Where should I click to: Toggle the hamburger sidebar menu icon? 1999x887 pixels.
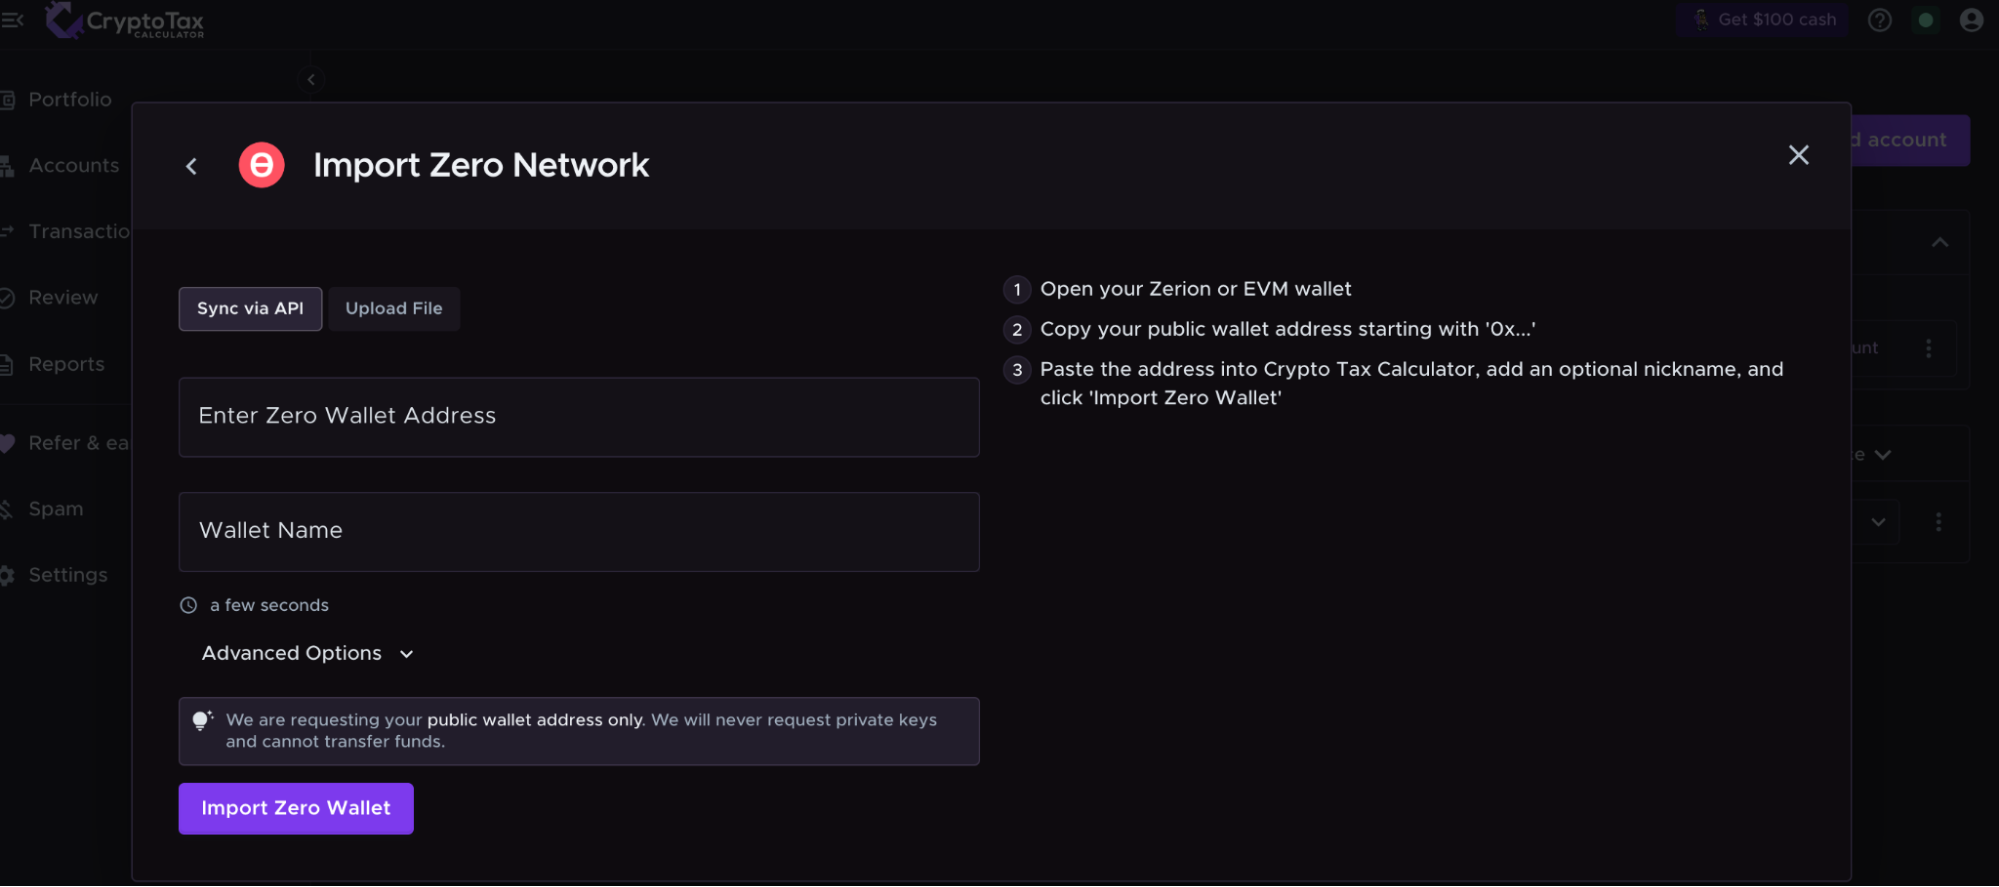click(12, 20)
